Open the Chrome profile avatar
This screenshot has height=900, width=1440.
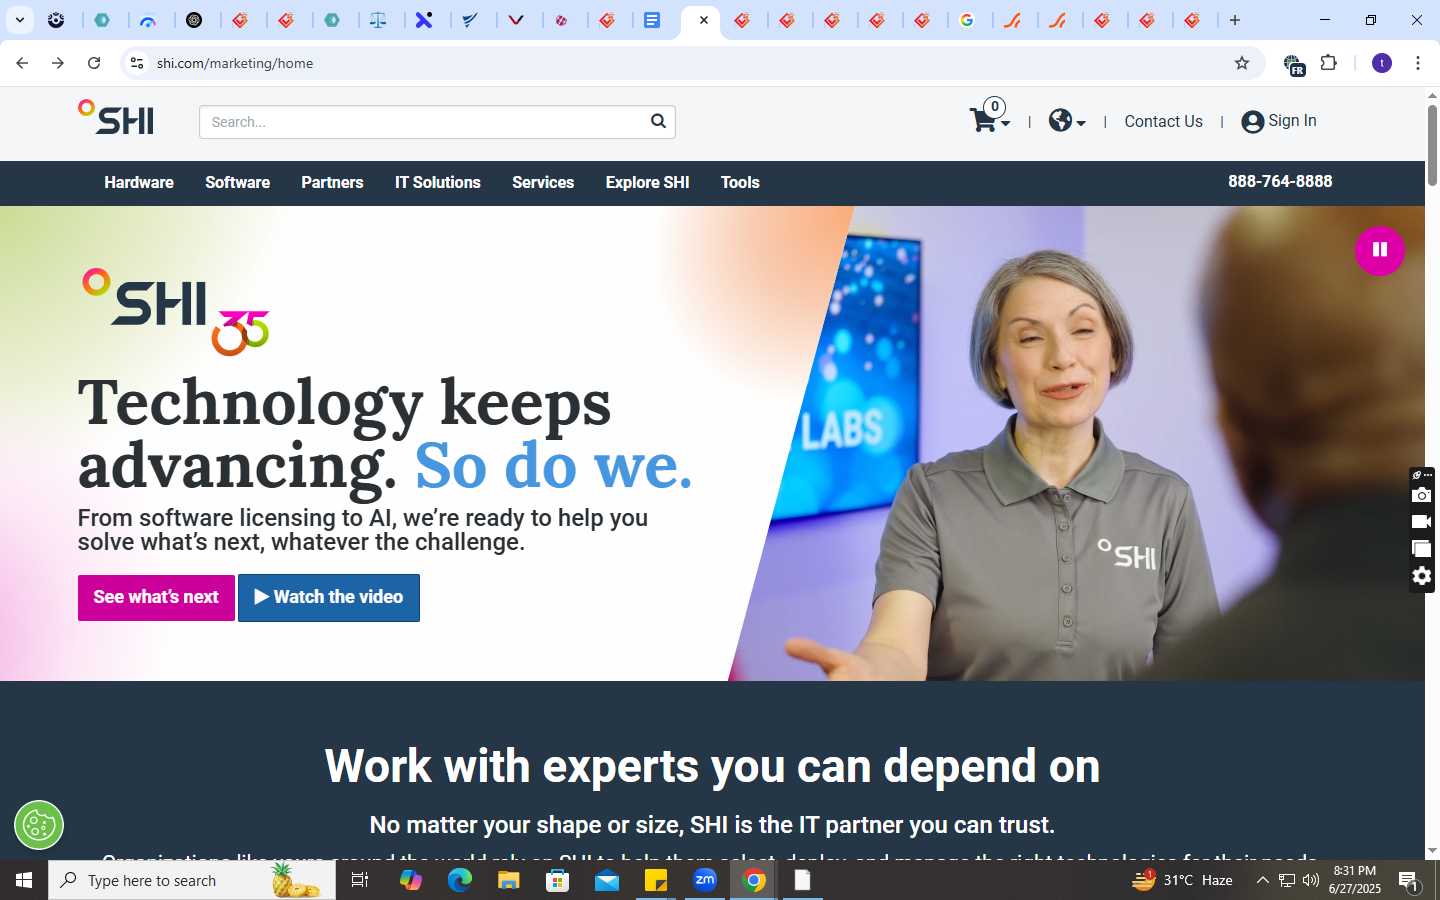[1382, 63]
